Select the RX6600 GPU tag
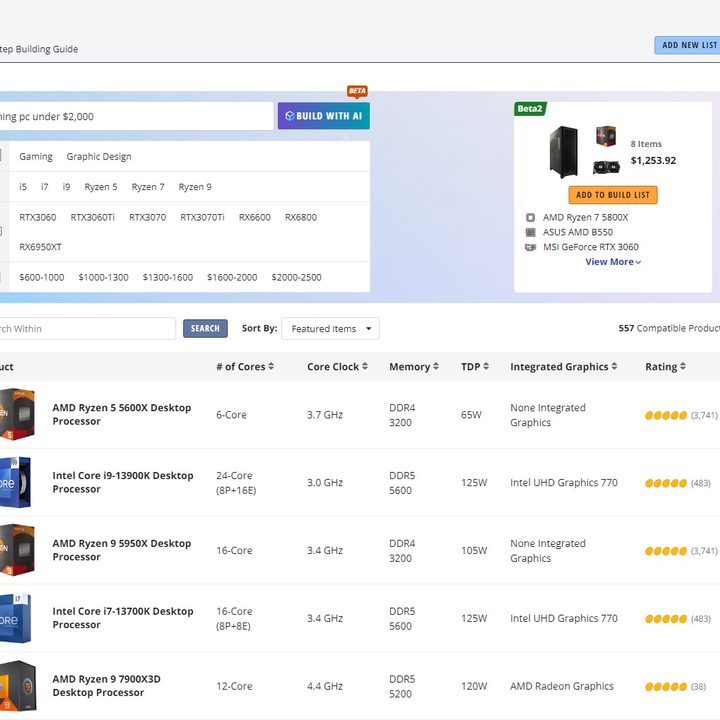Viewport: 720px width, 720px height. tap(254, 217)
